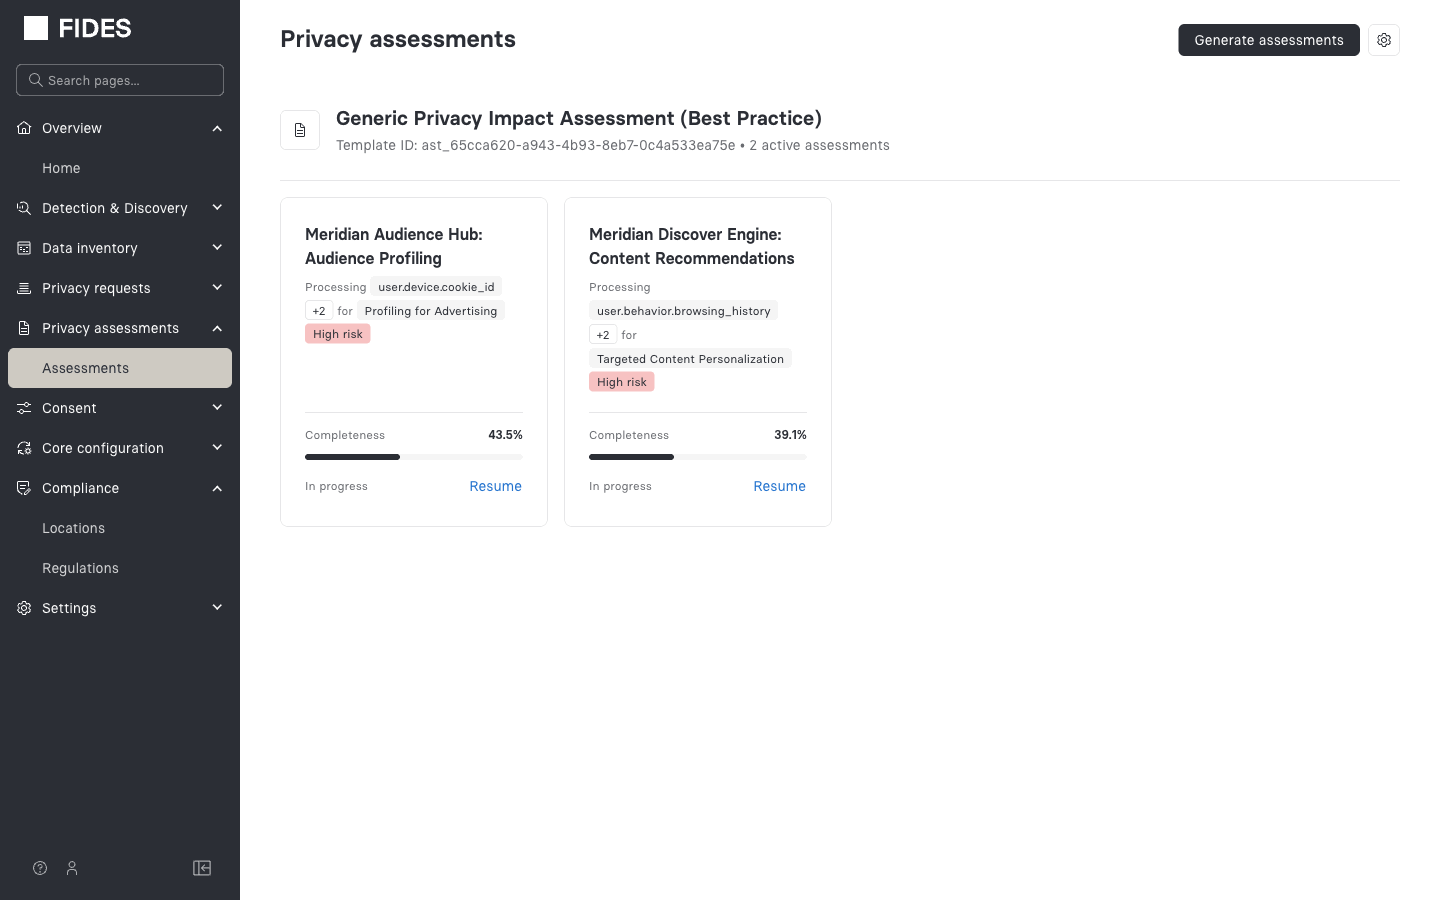
Task: Click the user profile icon at sidebar bottom
Action: [x=71, y=868]
